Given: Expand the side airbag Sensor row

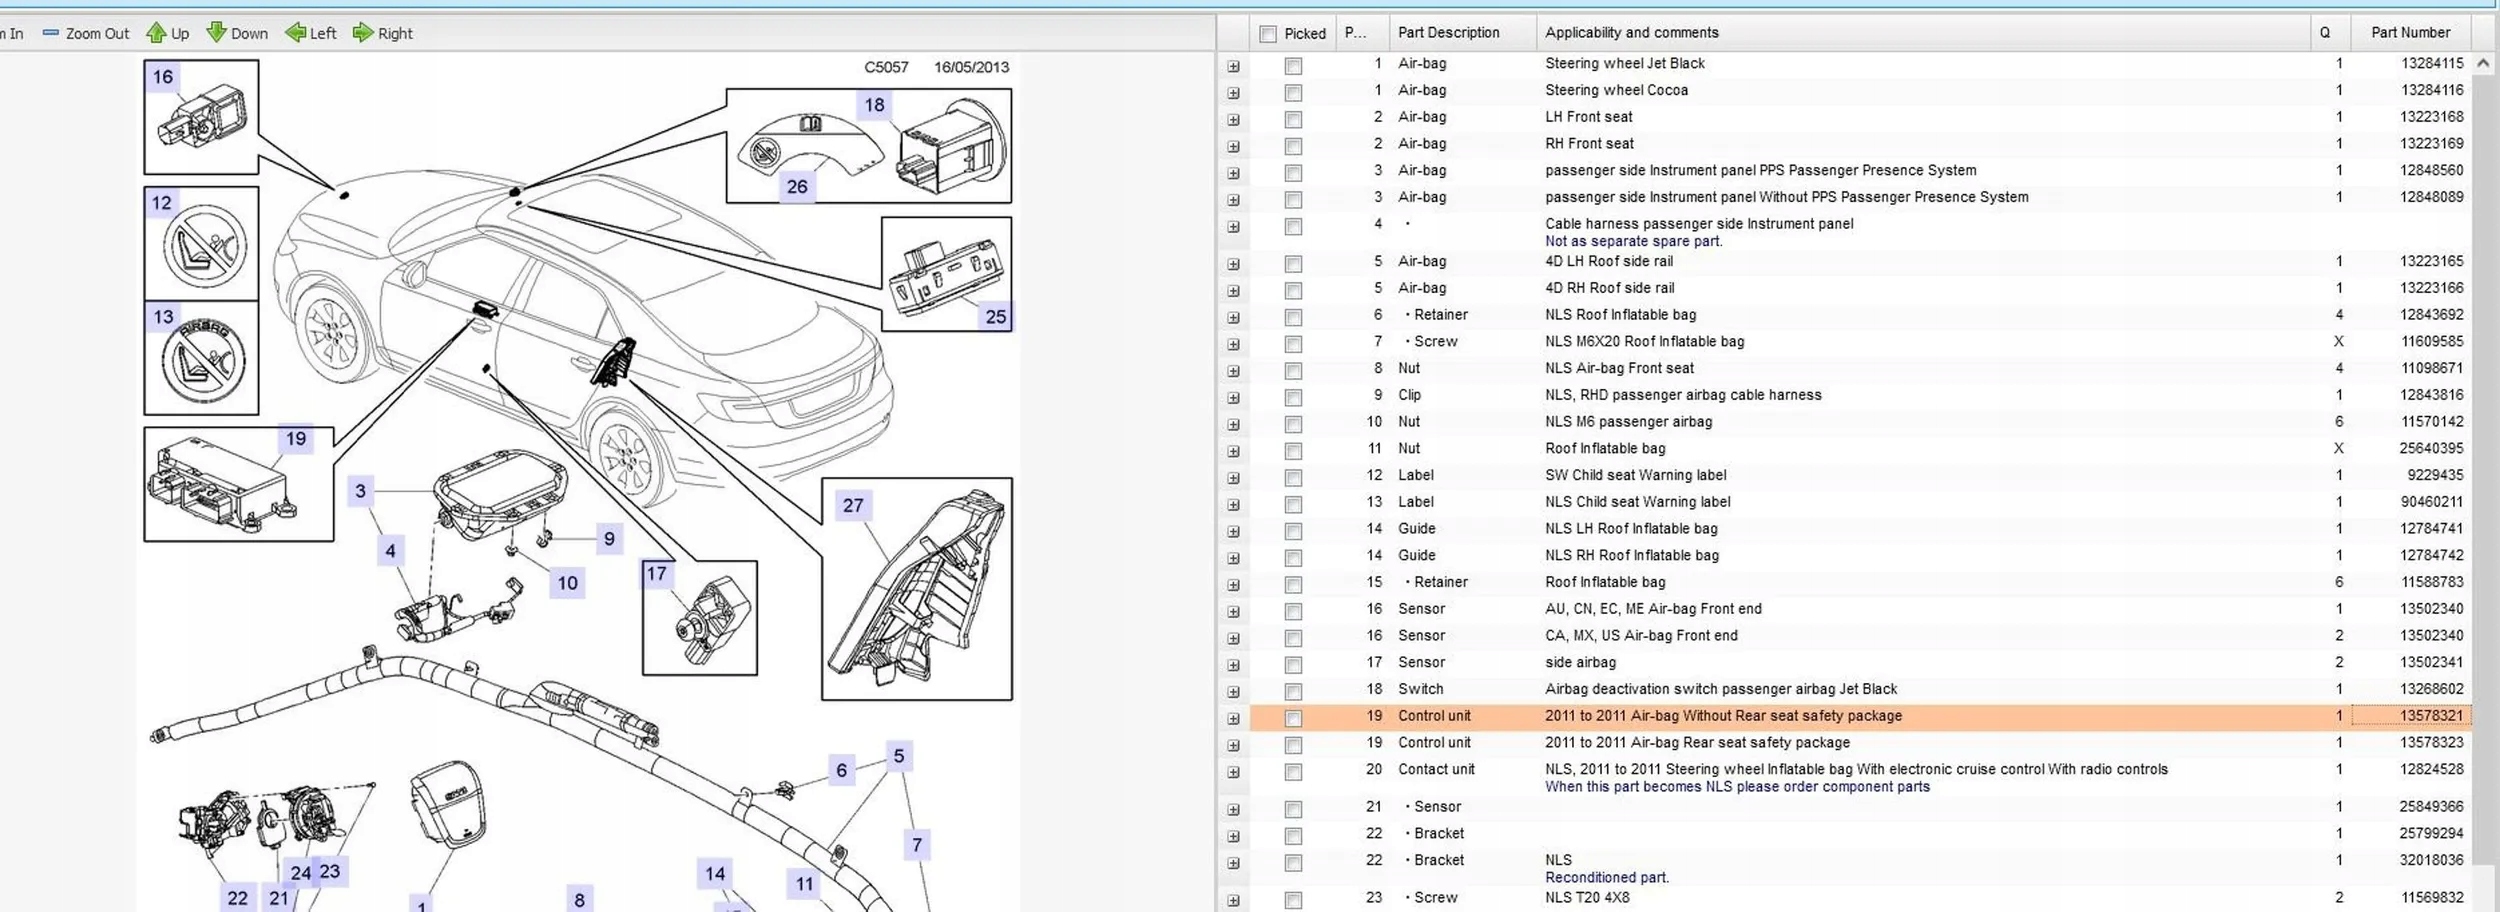Looking at the screenshot, I should coord(1233,665).
